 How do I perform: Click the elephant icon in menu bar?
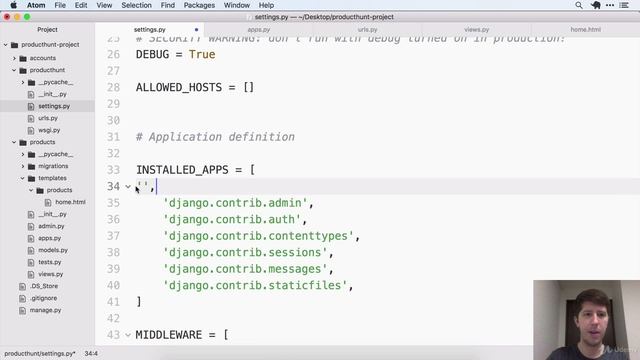[596, 5]
